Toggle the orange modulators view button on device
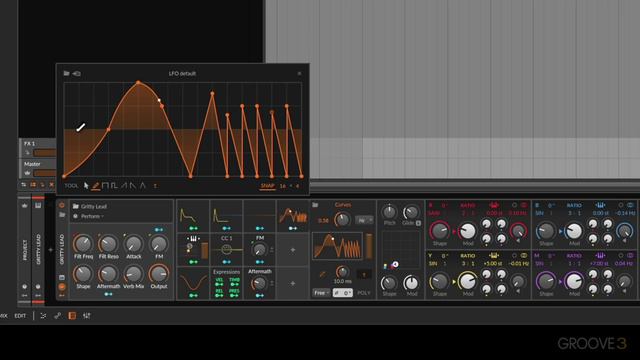640x360 pixels. pos(62,287)
